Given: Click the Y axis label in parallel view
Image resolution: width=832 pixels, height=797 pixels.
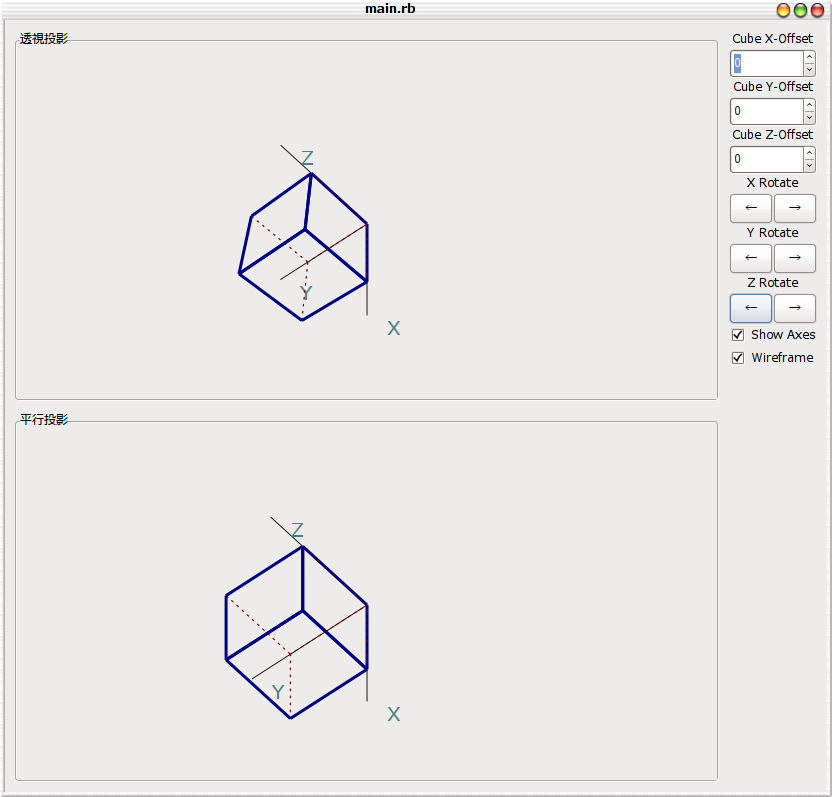Looking at the screenshot, I should [x=278, y=692].
